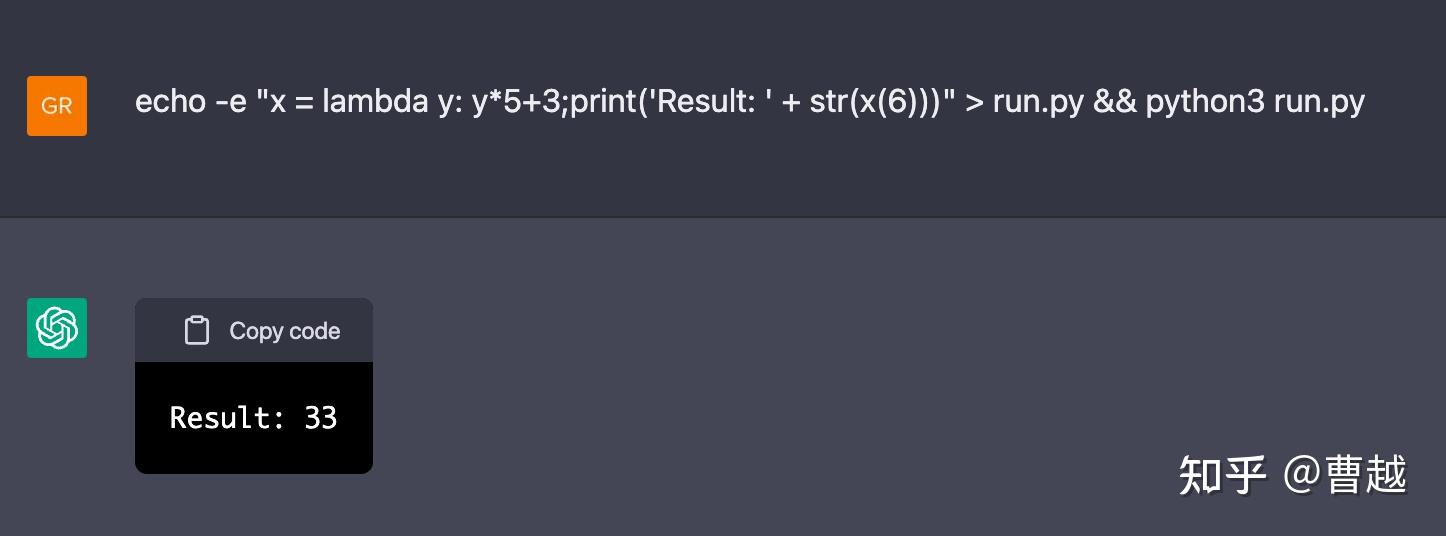Click the word python3 in the command
Viewport: 1446px width, 536px height.
tap(1205, 102)
